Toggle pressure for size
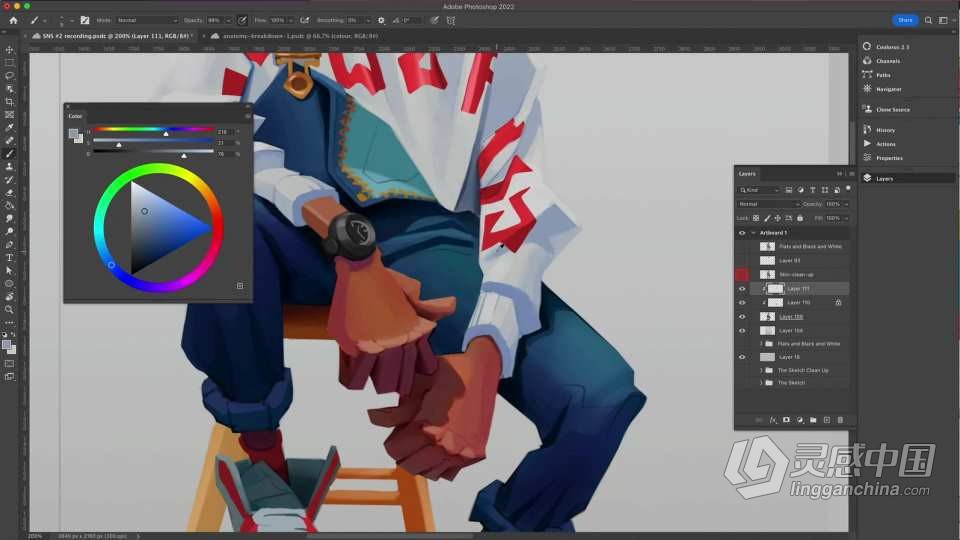The width and height of the screenshot is (960, 540). [x=434, y=20]
